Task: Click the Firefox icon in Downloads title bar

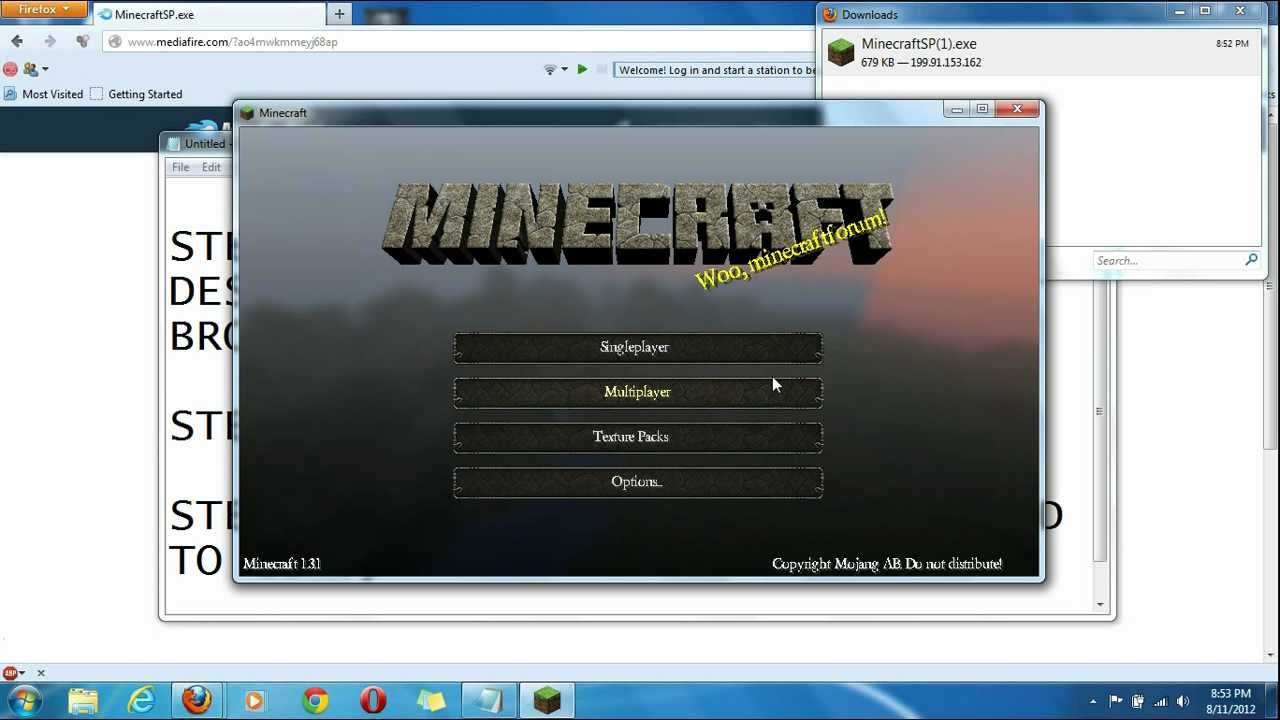Action: [x=829, y=14]
